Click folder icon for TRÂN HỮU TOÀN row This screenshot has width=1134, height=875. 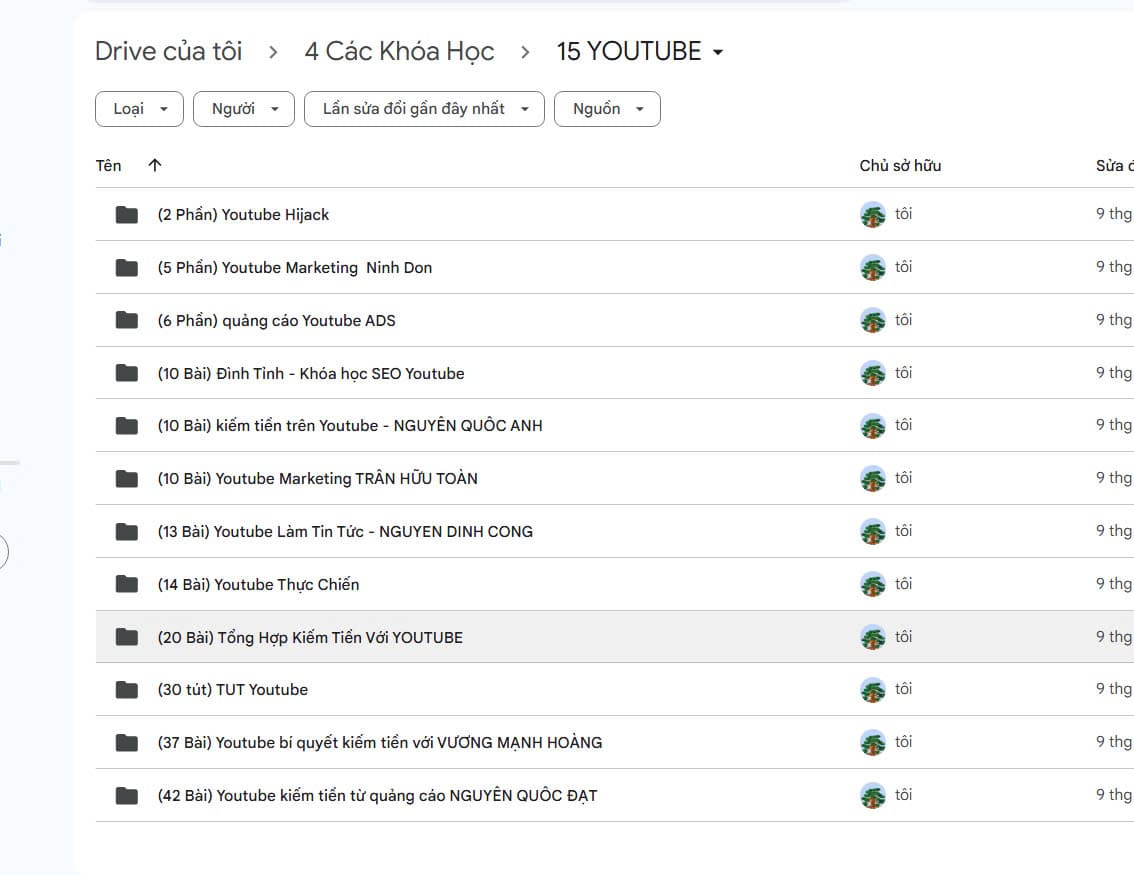point(127,479)
